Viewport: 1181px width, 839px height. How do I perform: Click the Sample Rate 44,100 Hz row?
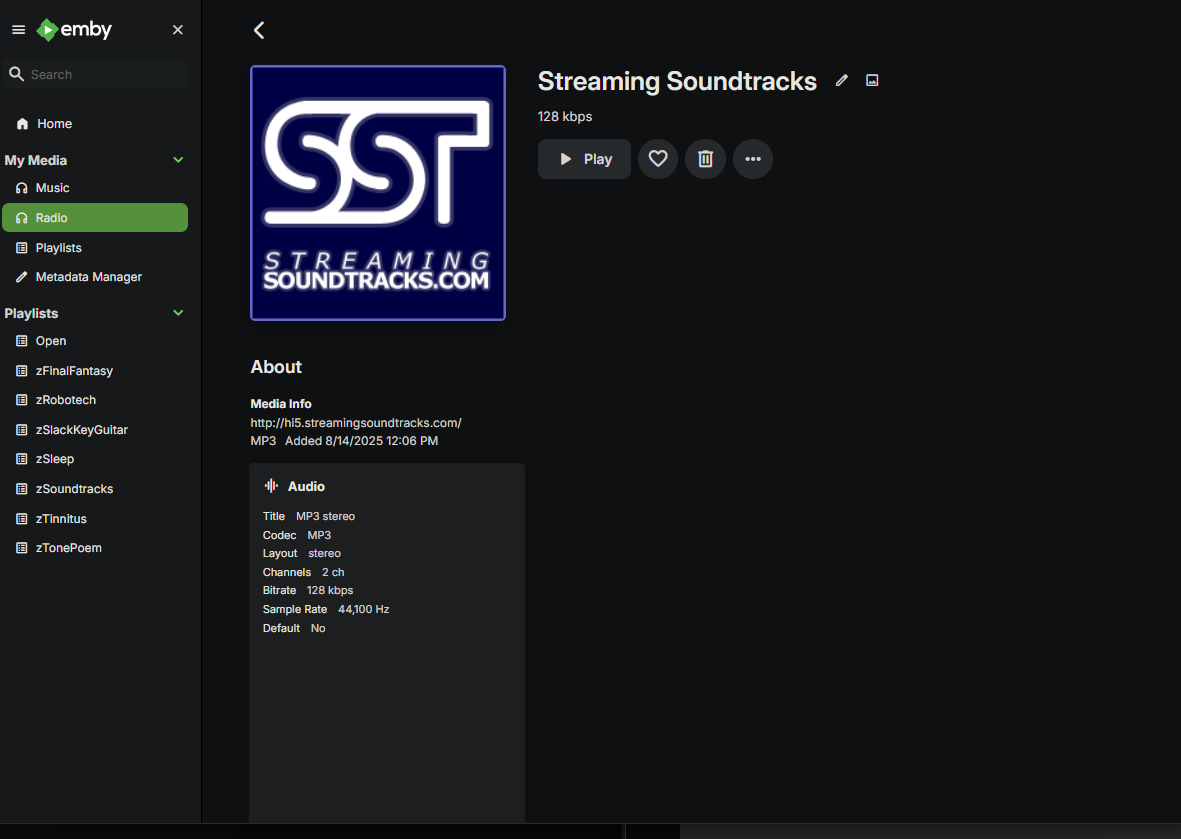pyautogui.click(x=326, y=609)
